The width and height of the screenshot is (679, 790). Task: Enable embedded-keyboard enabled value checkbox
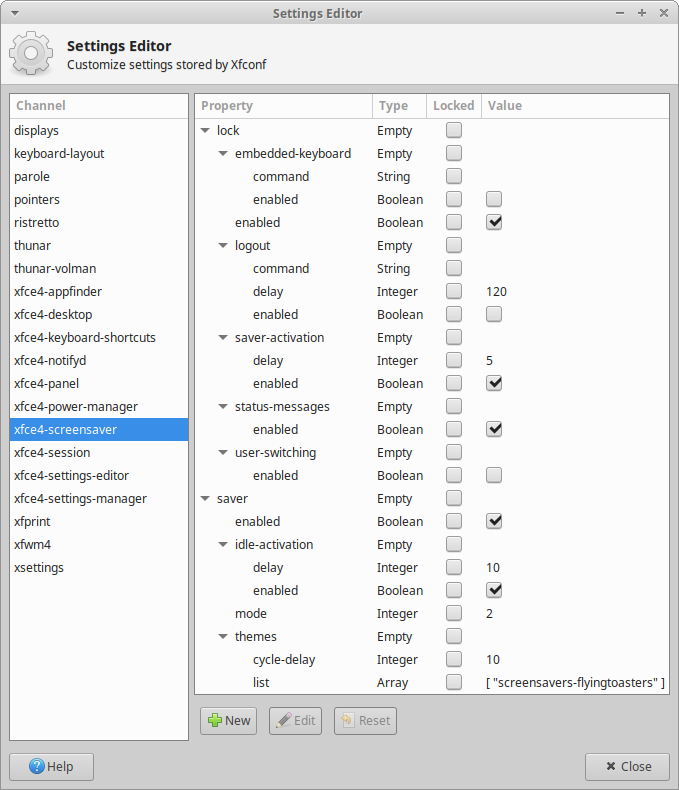point(494,200)
